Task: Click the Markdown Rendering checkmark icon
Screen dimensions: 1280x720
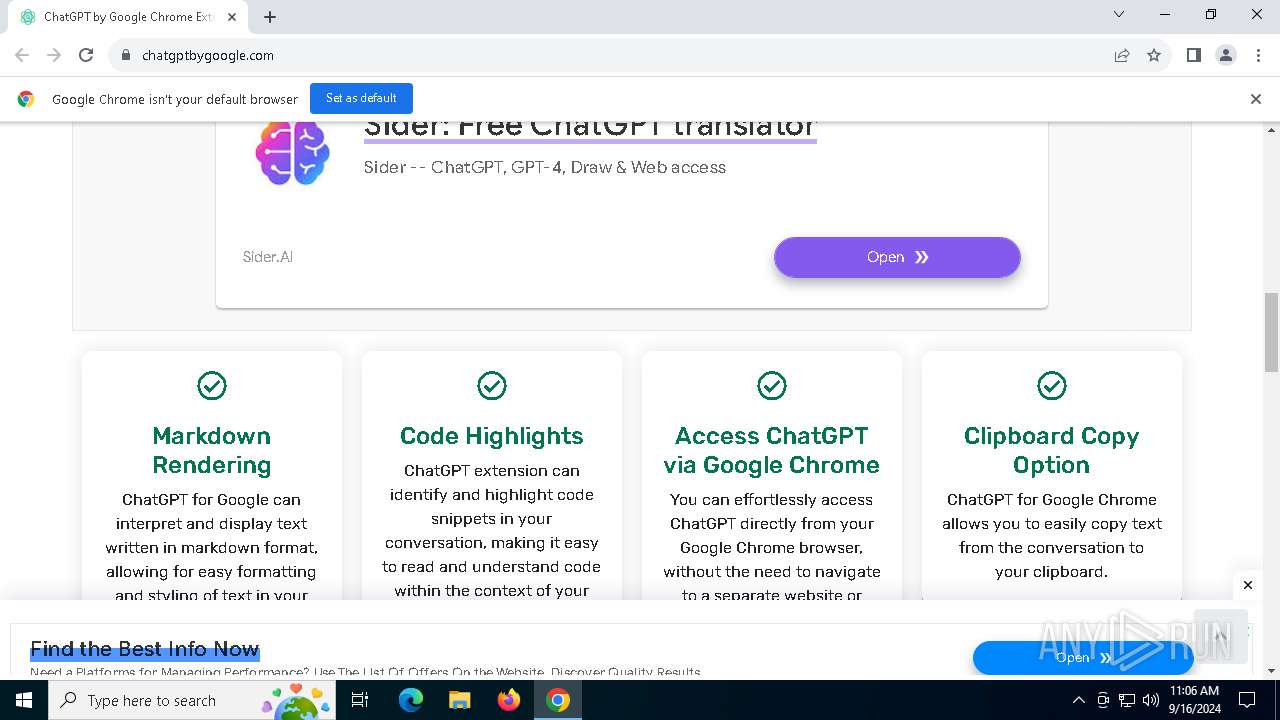Action: pyautogui.click(x=212, y=385)
